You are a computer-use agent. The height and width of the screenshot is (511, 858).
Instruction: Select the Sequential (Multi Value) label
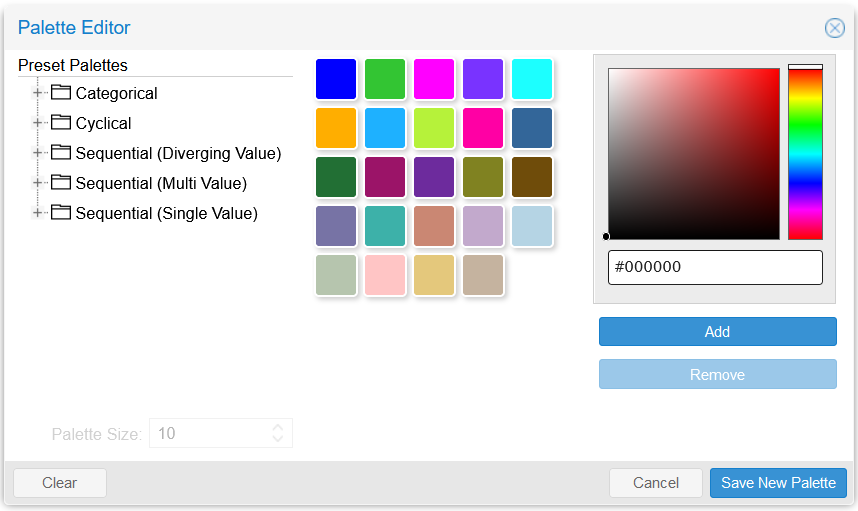point(161,183)
